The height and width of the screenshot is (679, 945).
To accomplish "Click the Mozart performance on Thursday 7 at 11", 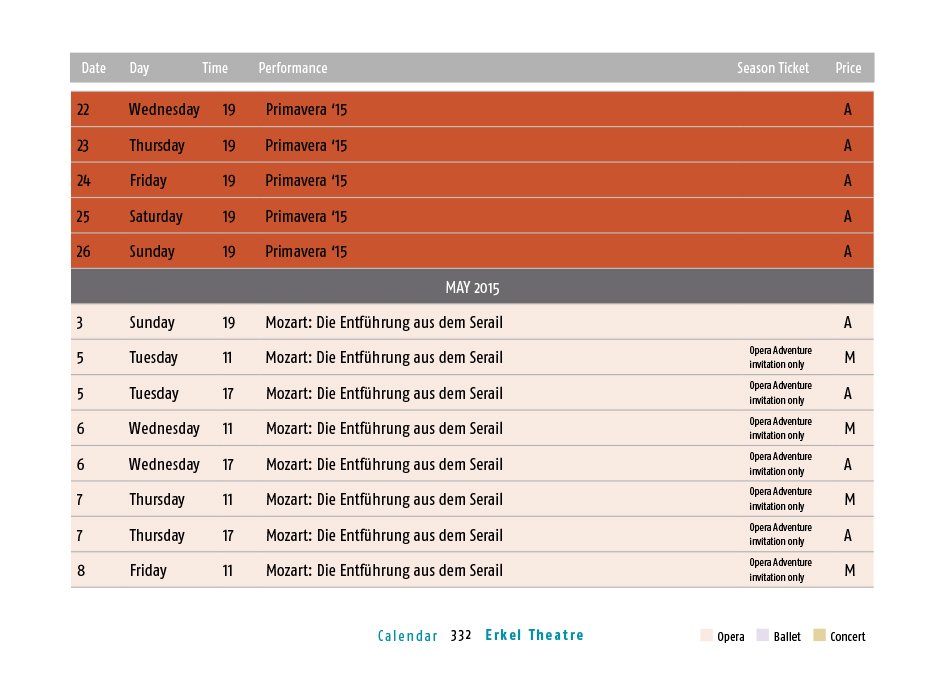I will (x=385, y=499).
